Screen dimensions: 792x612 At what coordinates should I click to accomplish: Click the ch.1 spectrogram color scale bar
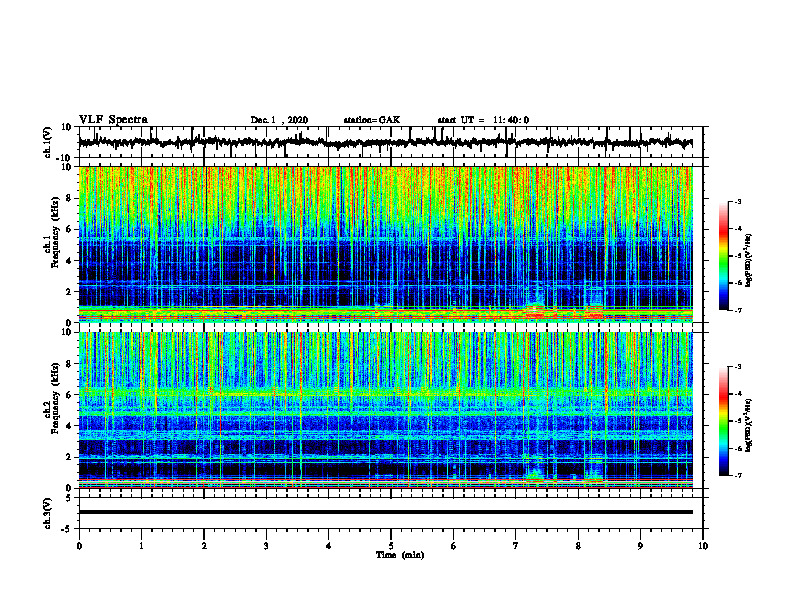tap(723, 256)
